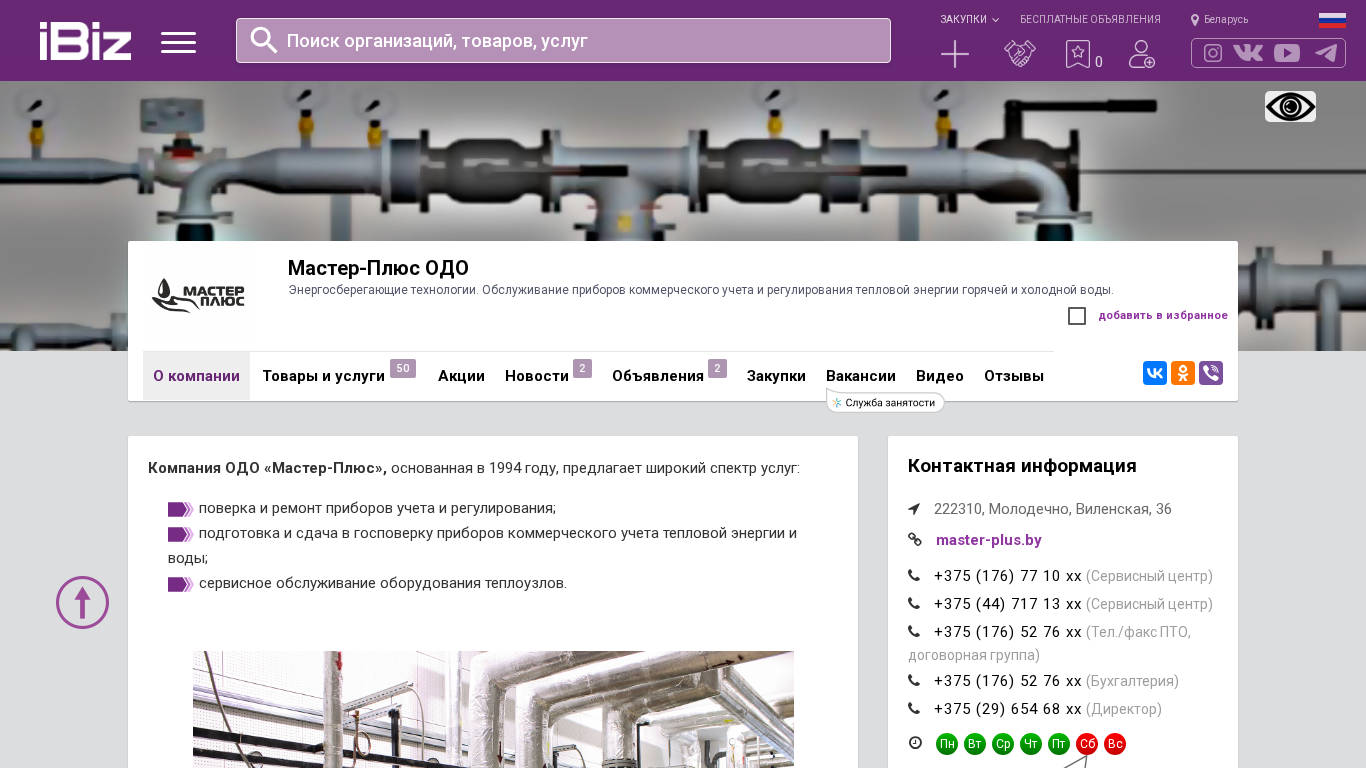Open the Видео tab
1366x768 pixels.
pyautogui.click(x=940, y=376)
